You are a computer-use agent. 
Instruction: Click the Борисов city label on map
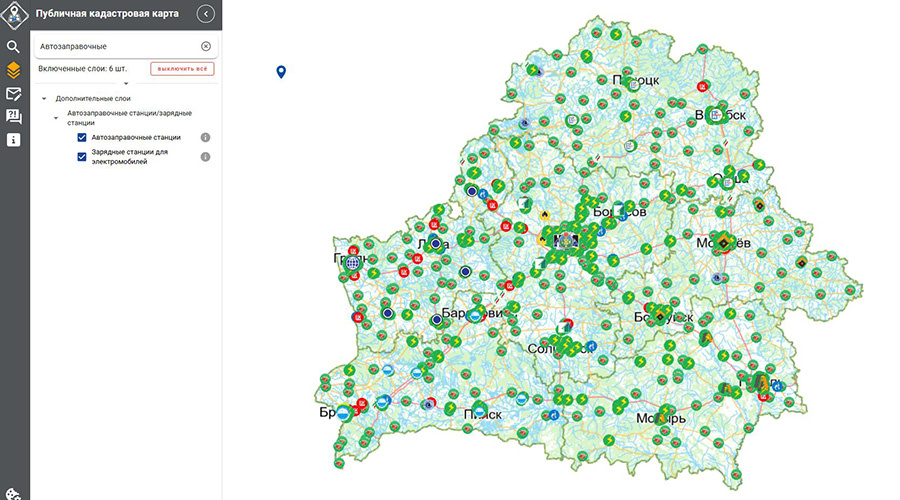619,212
